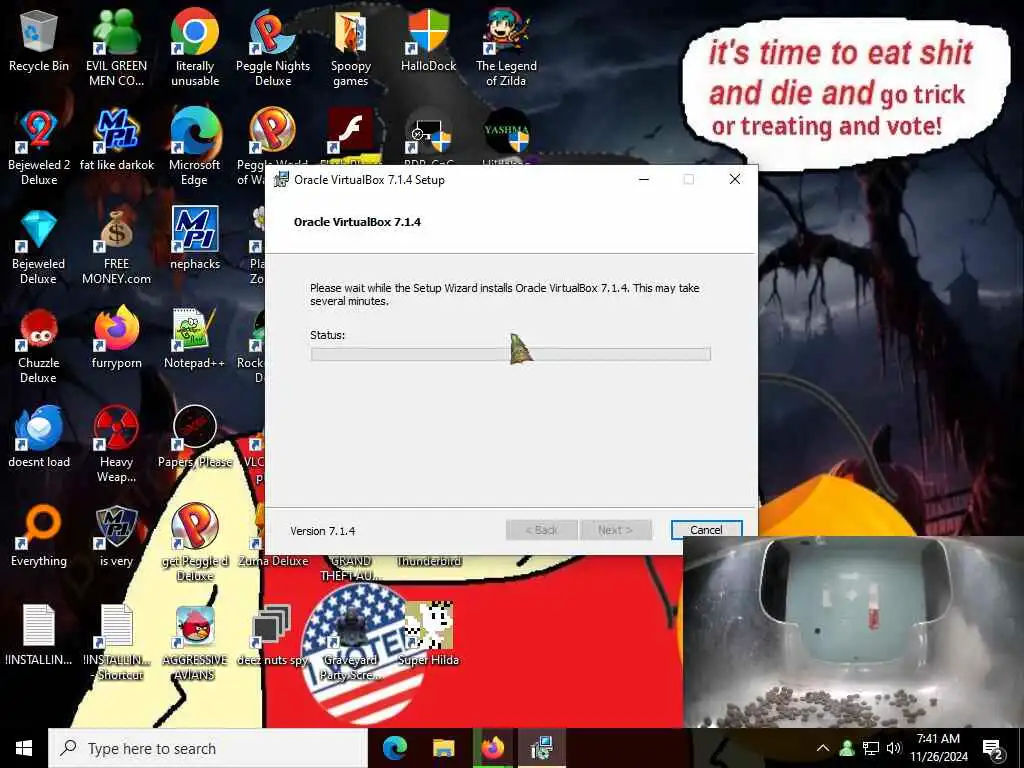Select the Super Hilda desktop icon
This screenshot has height=768, width=1024.
[428, 633]
